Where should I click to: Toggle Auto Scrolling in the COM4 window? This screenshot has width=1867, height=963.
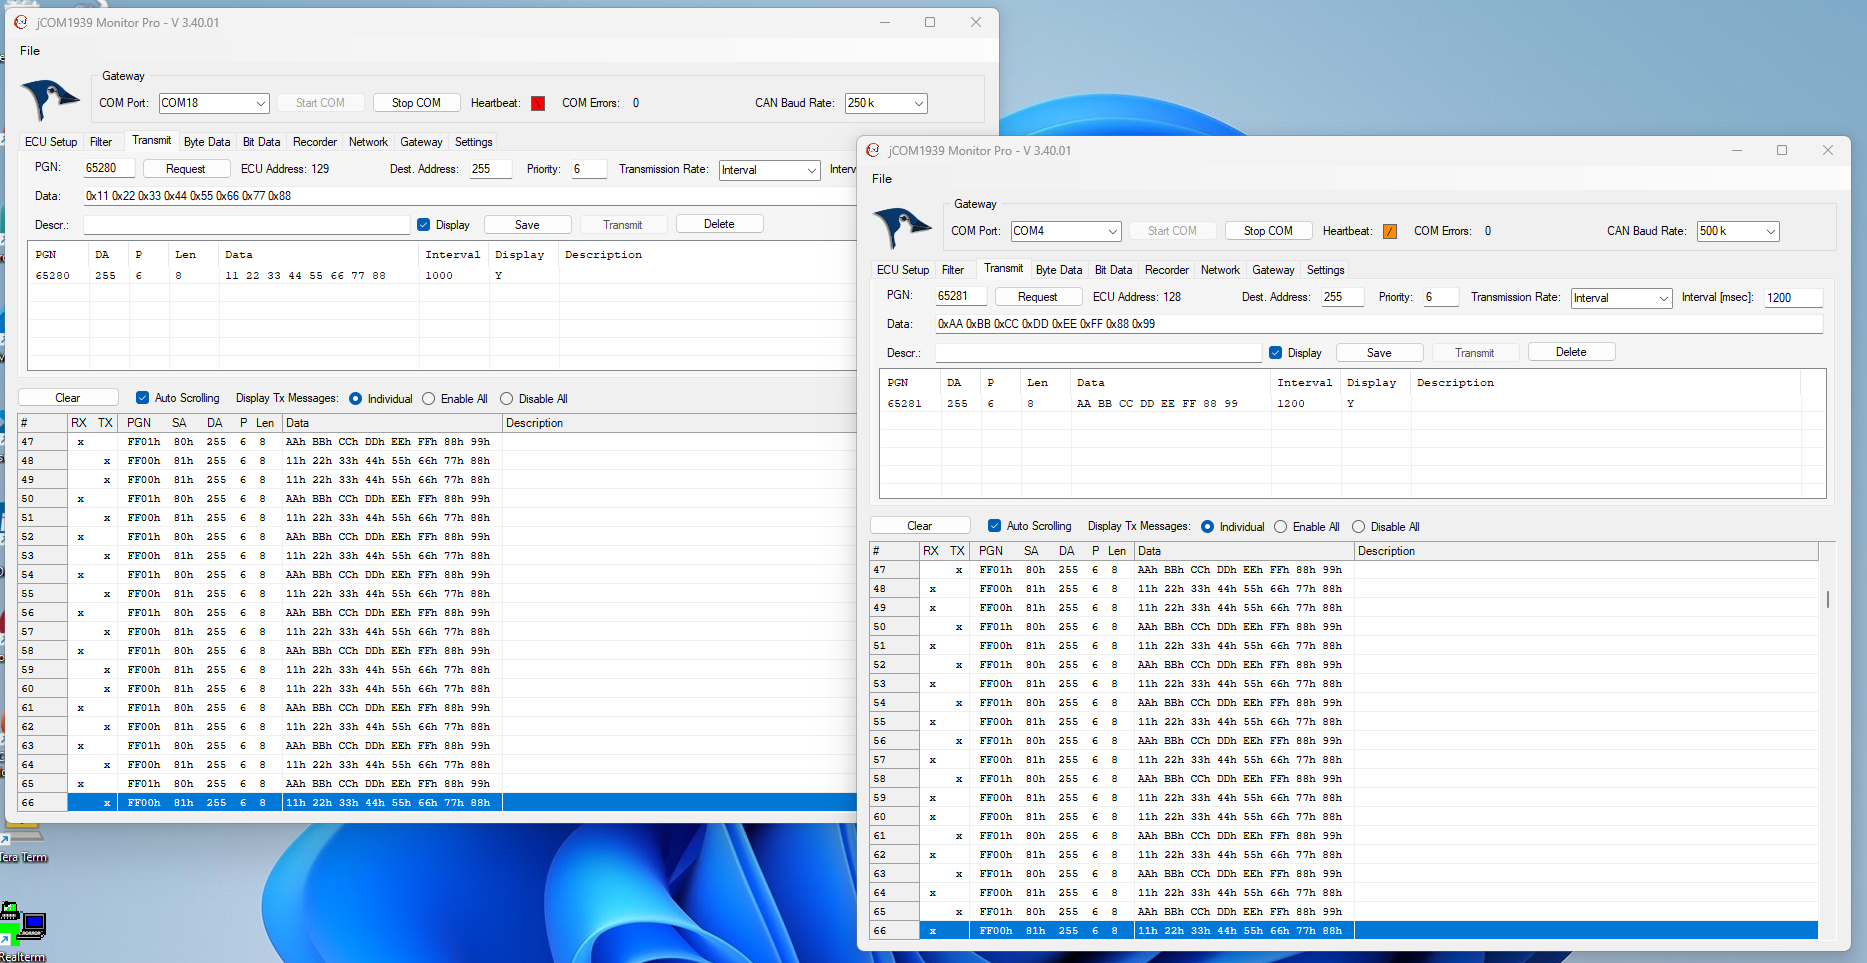994,526
